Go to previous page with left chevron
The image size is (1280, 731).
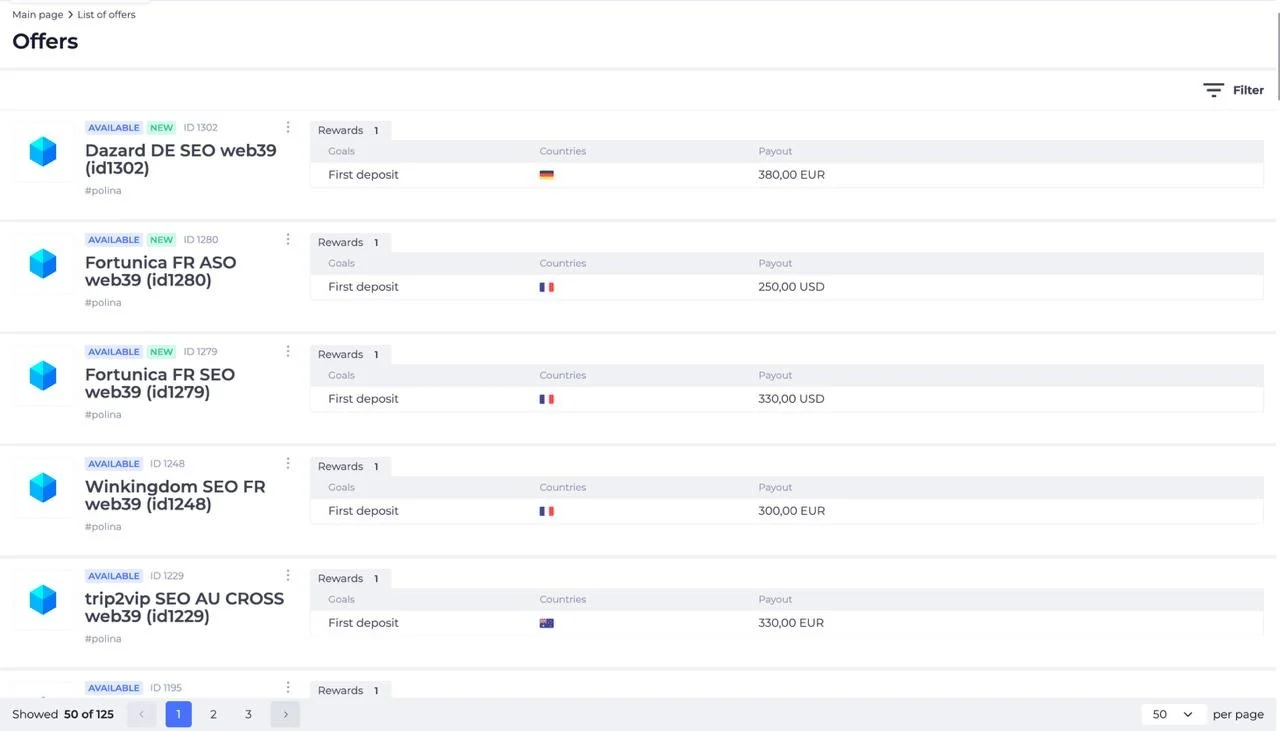coord(141,714)
